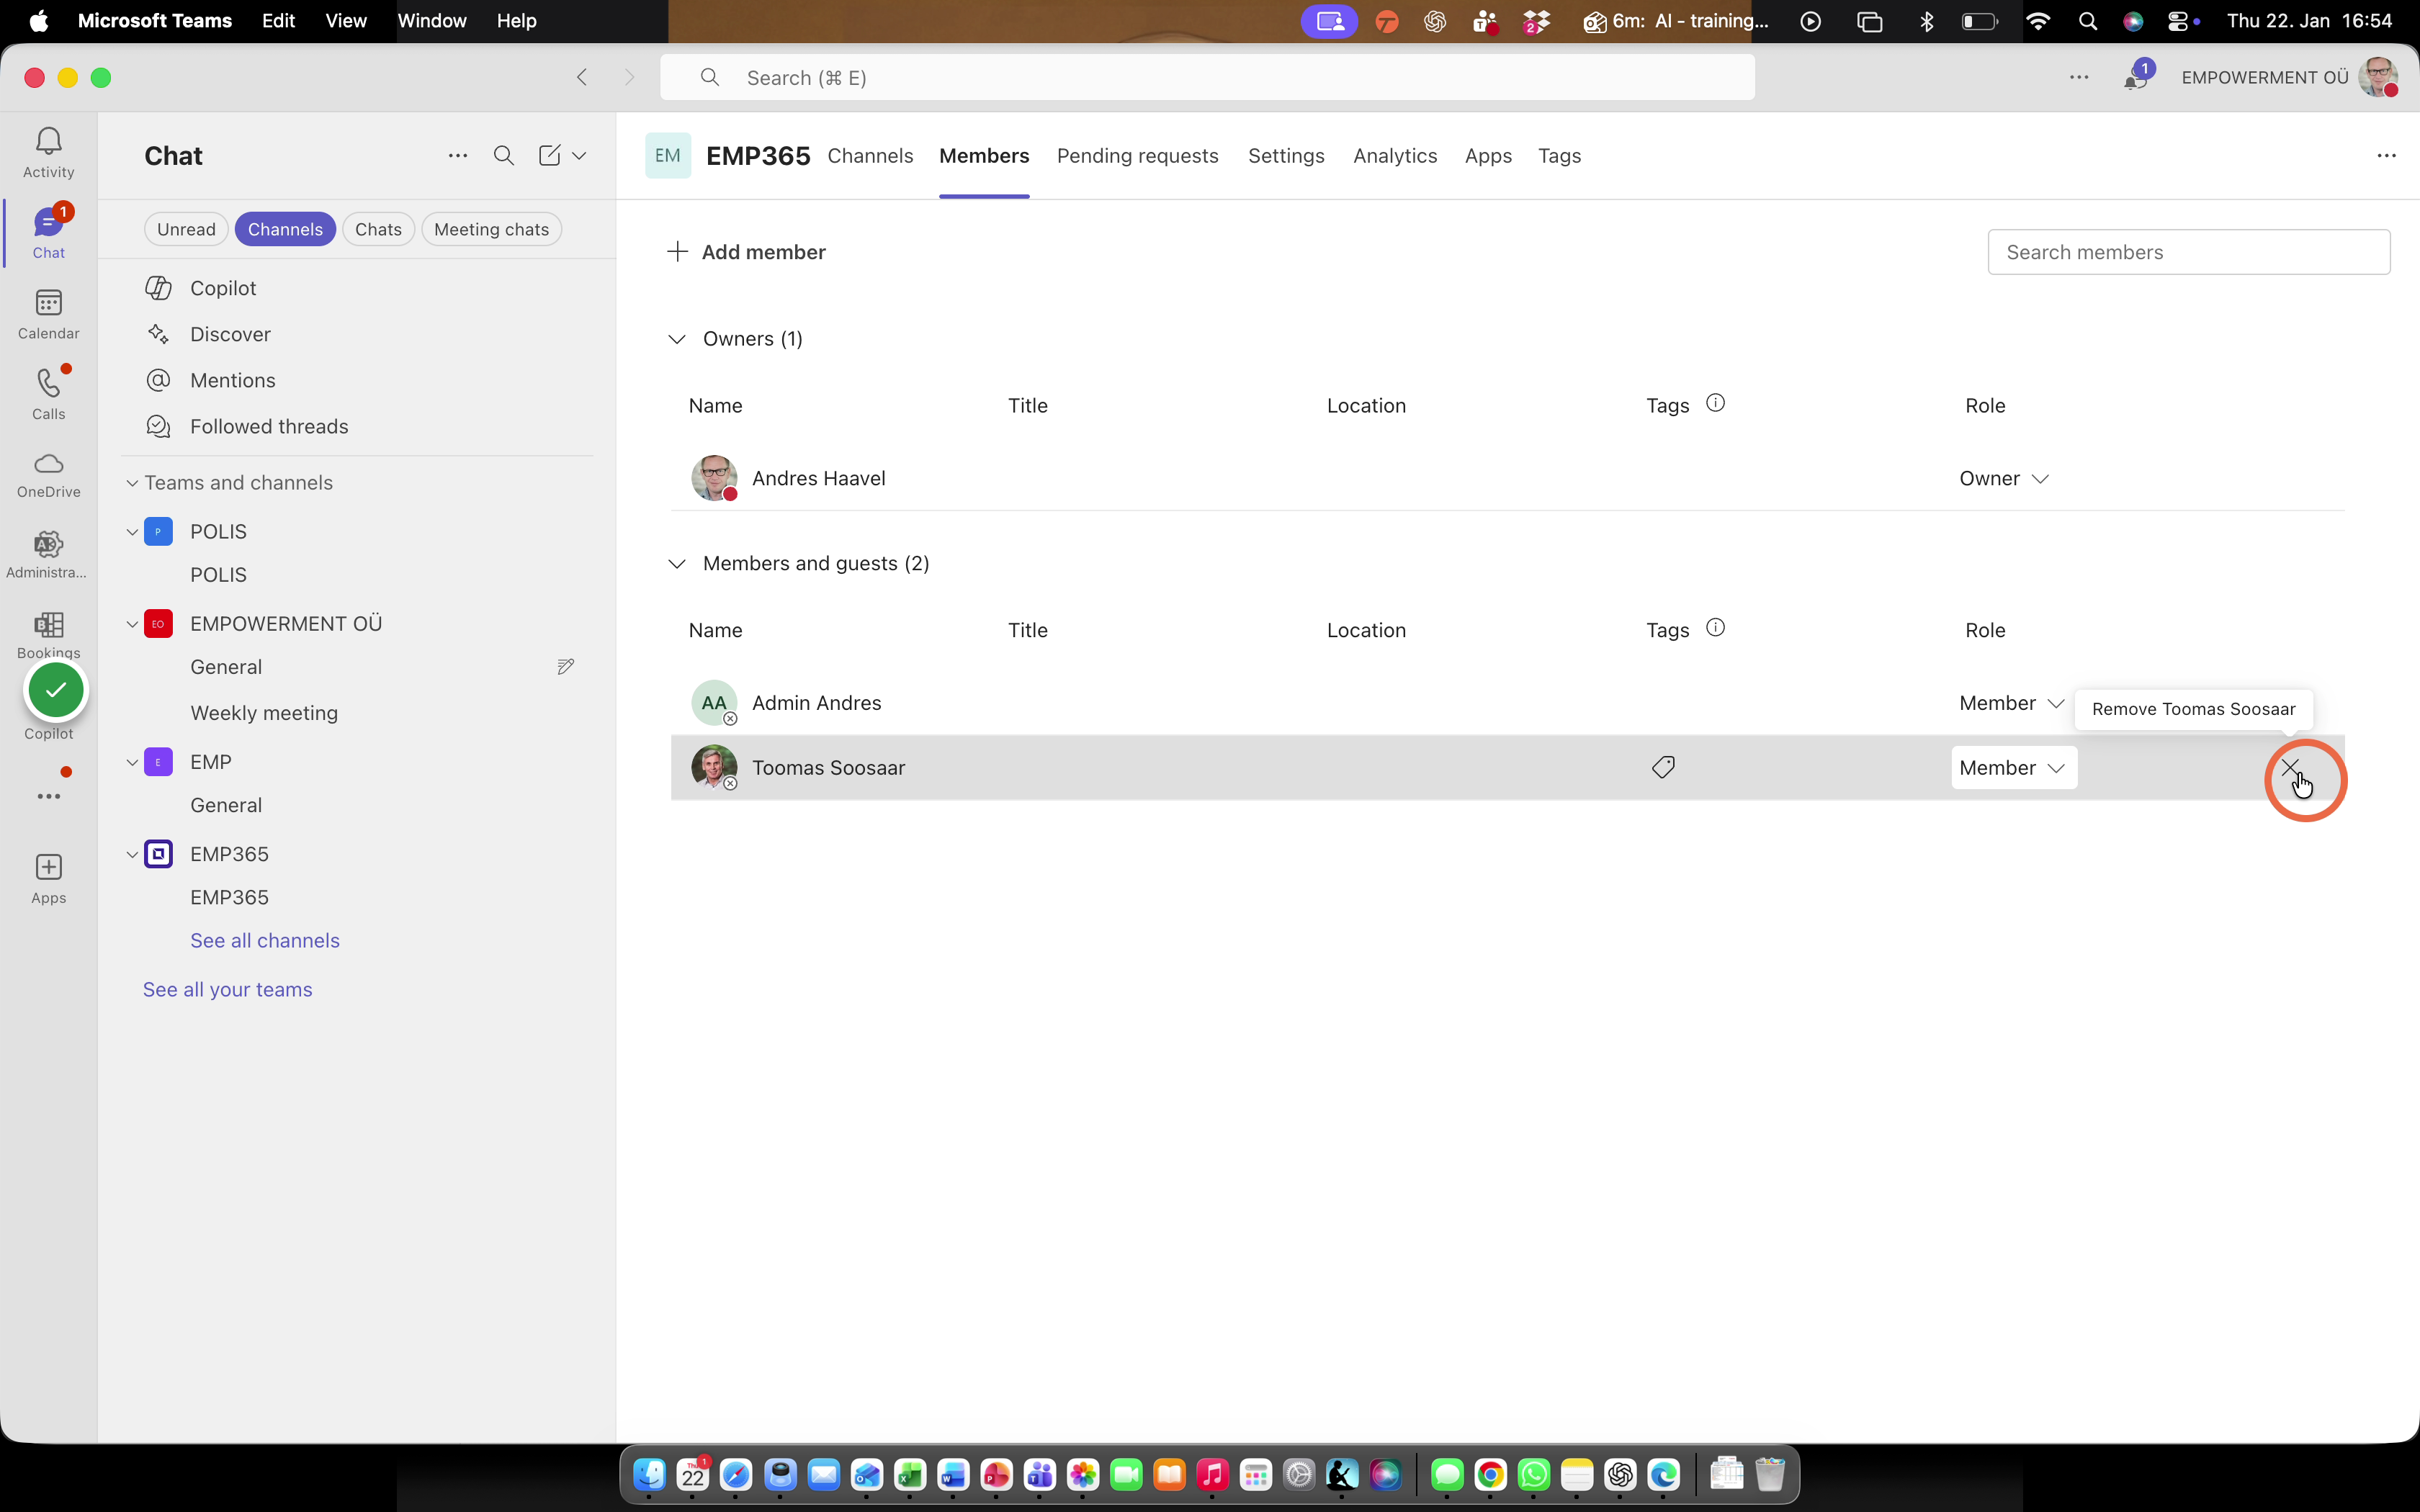This screenshot has width=2420, height=1512.
Task: Open Member role dropdown for Toomas Soosaar
Action: tap(2013, 767)
